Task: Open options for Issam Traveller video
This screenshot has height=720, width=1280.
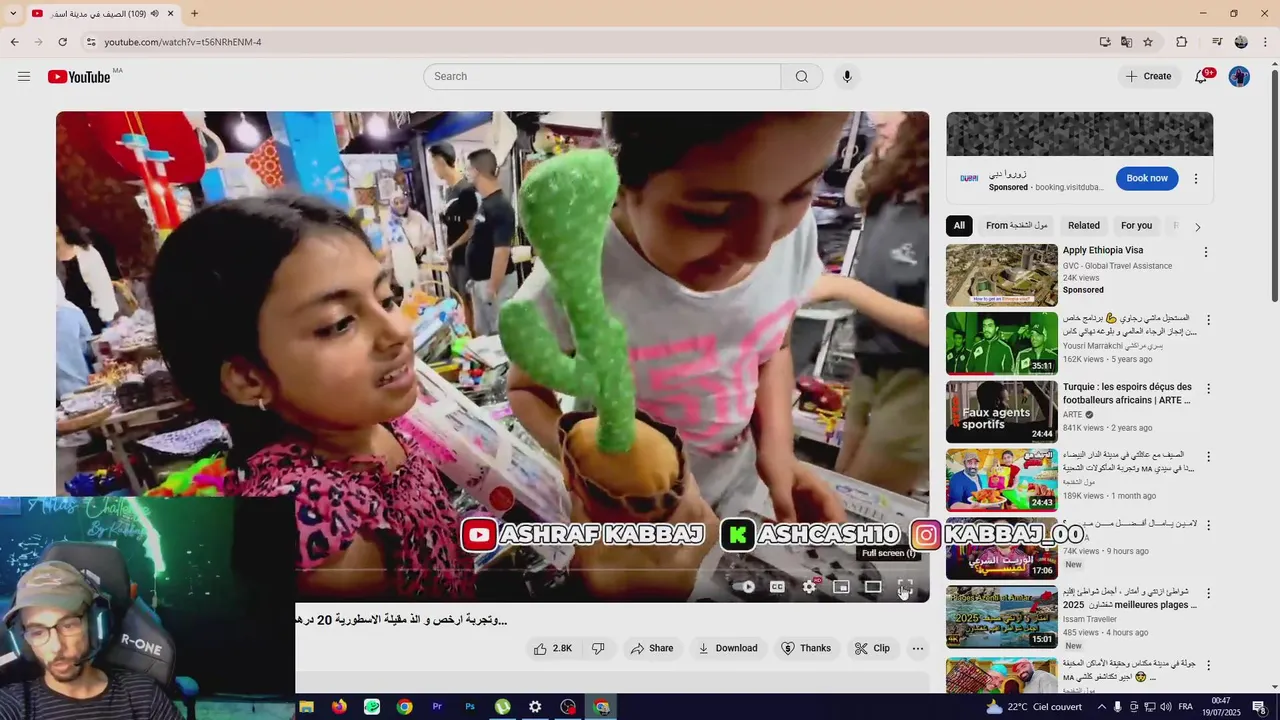Action: click(x=1208, y=594)
